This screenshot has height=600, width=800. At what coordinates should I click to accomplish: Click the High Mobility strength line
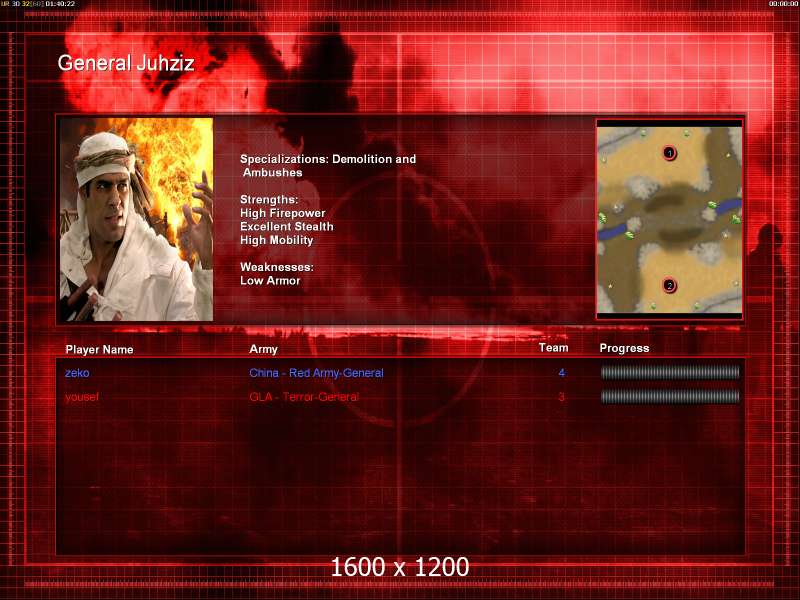[277, 240]
